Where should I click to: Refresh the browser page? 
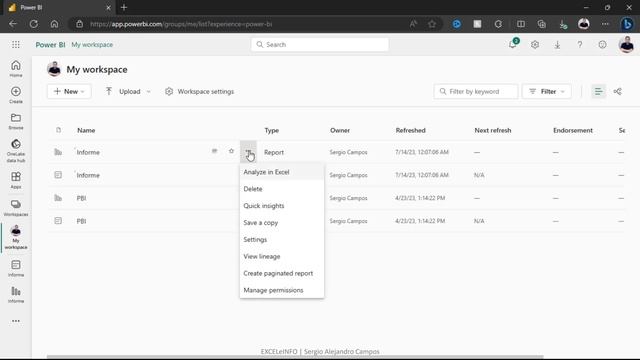[x=33, y=24]
